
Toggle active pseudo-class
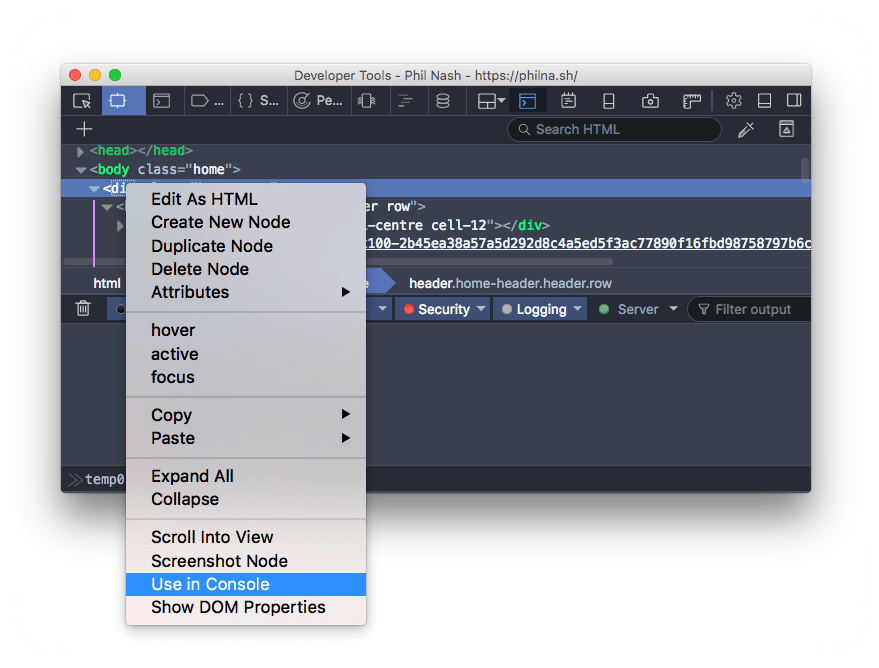(246, 354)
